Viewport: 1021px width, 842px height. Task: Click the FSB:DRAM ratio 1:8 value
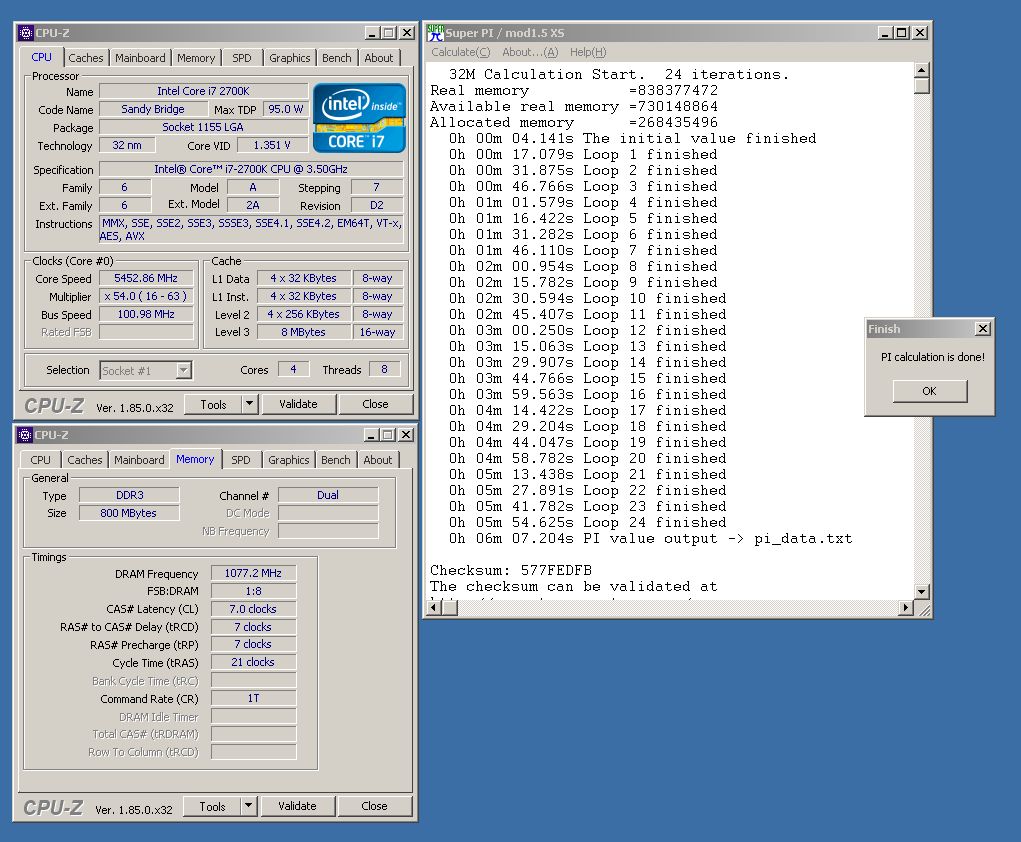coord(253,591)
